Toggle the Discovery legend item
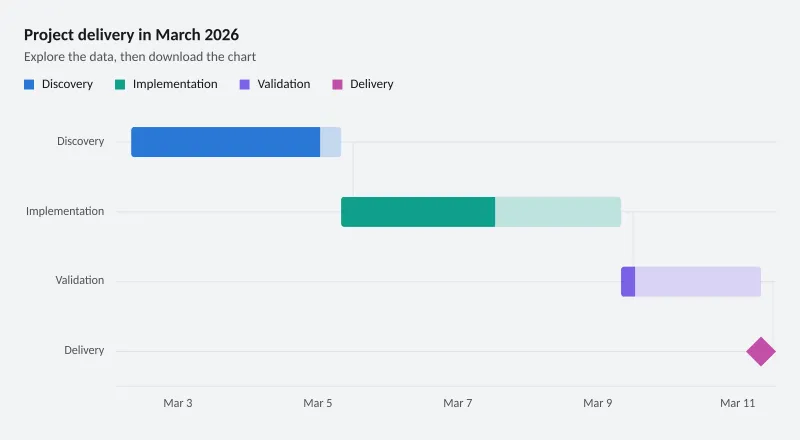Viewport: 800px width, 440px height. point(58,84)
